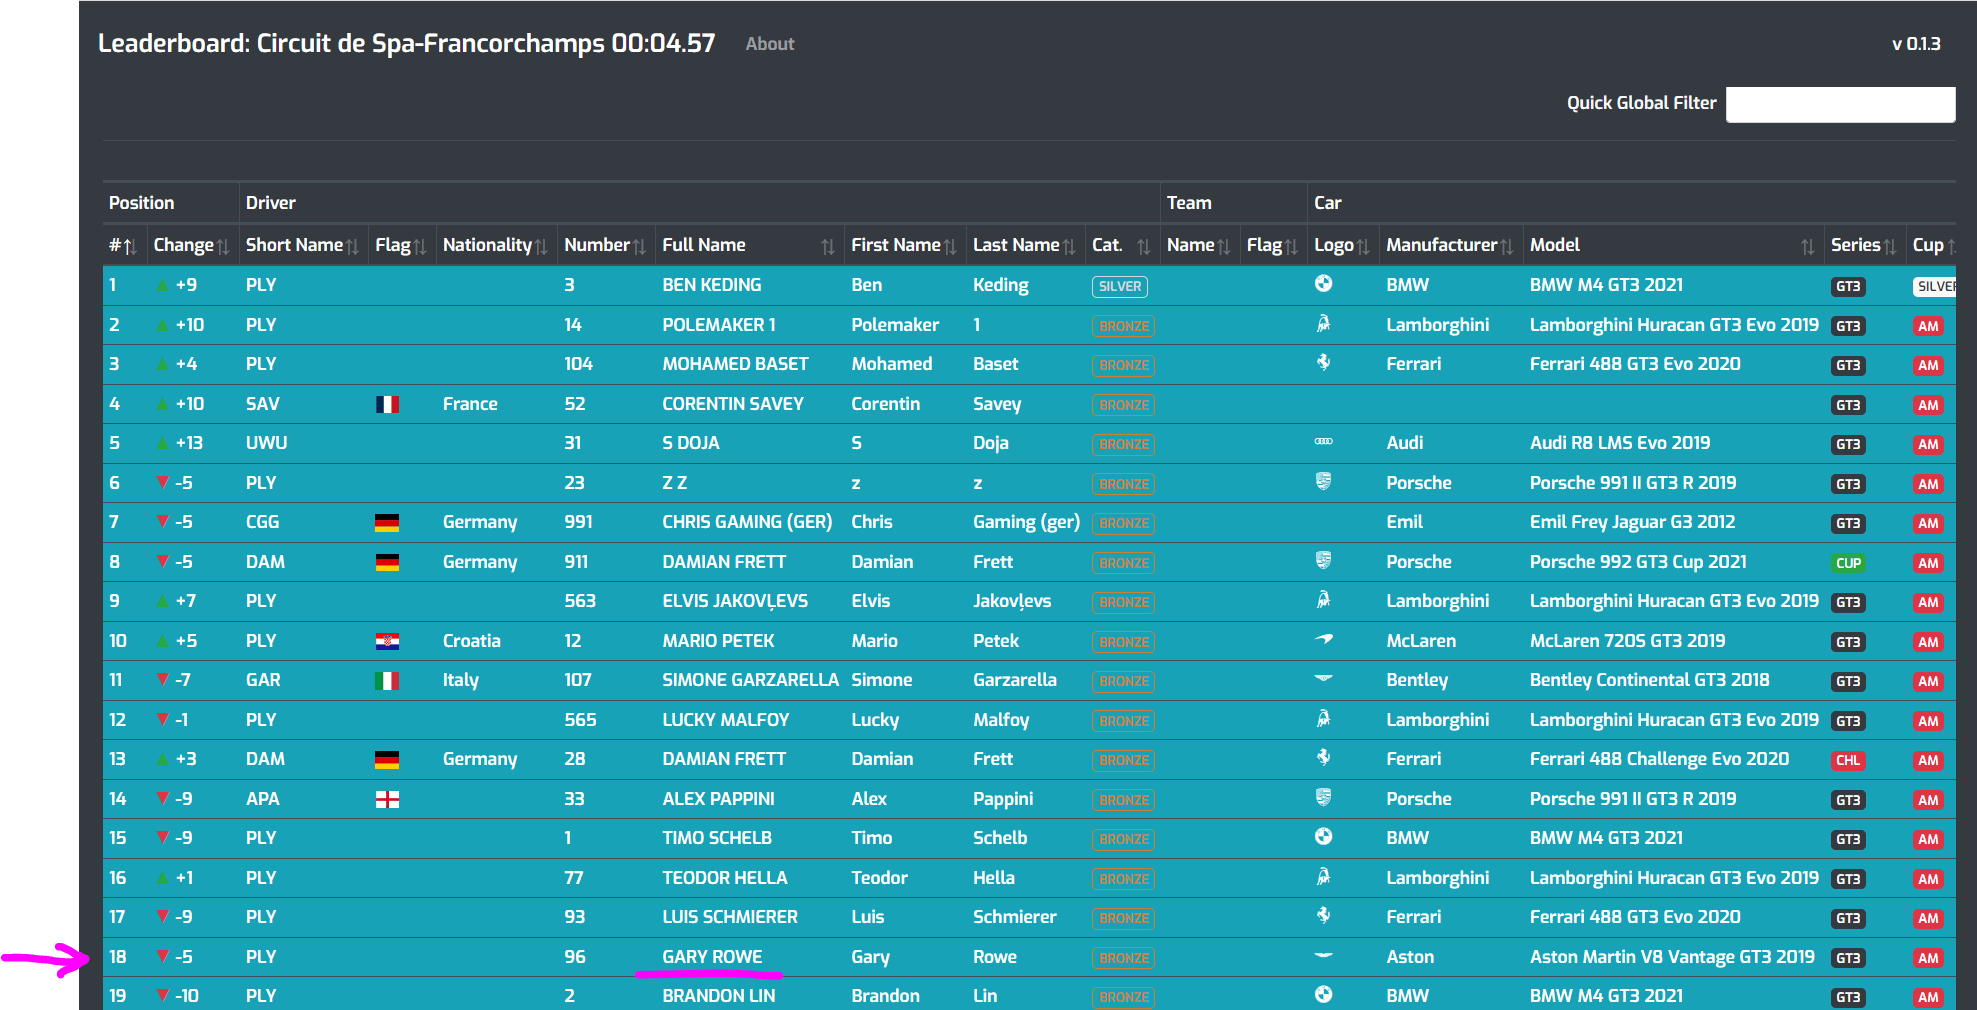Click model Aston Martin V8 Vantage GT3 2019
The width and height of the screenshot is (1977, 1010).
click(1672, 957)
